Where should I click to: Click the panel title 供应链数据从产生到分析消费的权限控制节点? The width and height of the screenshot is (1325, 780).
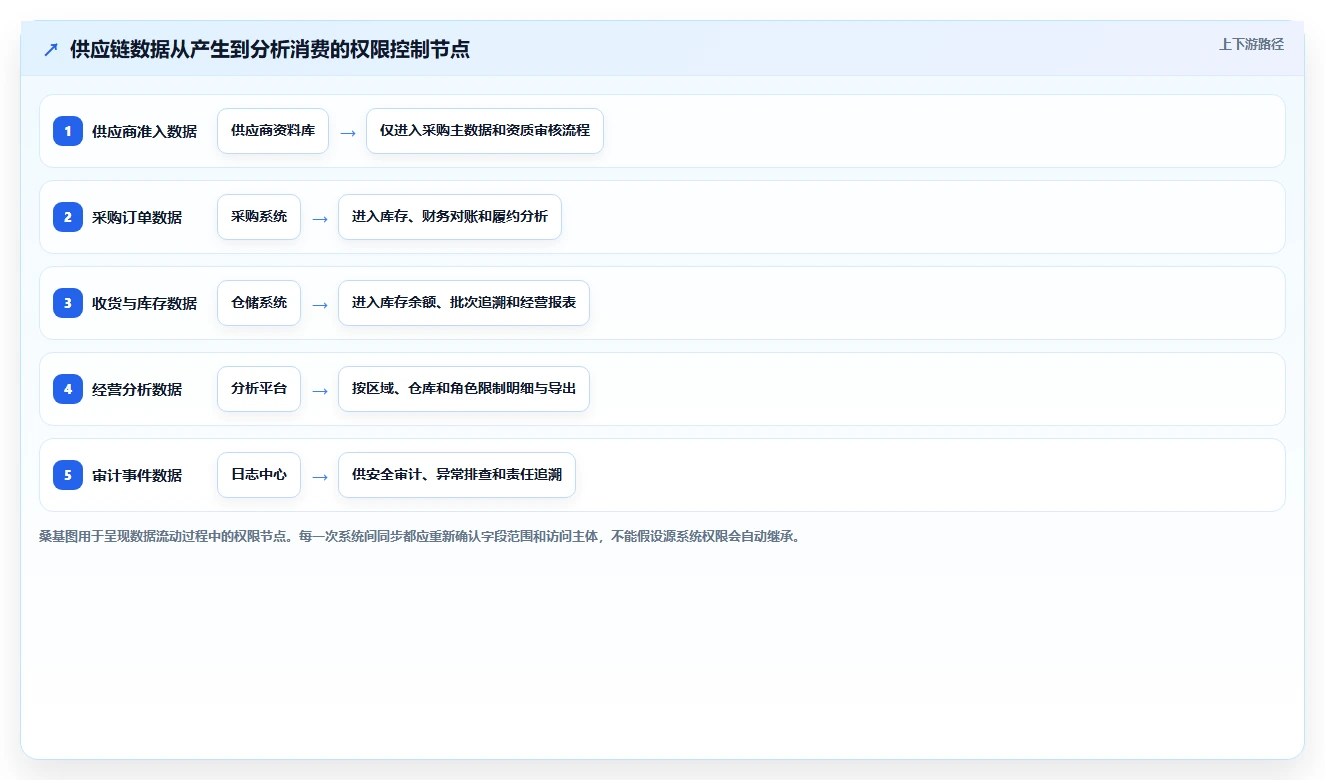270,50
